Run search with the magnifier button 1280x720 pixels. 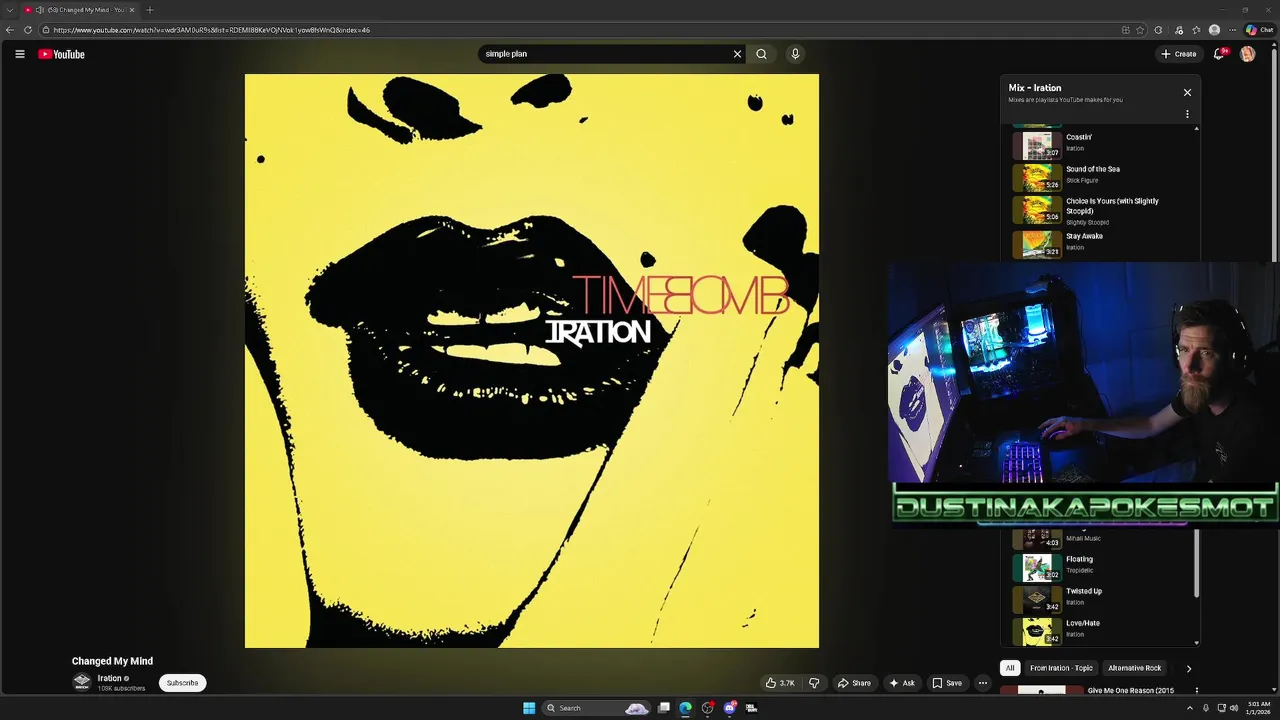761,54
